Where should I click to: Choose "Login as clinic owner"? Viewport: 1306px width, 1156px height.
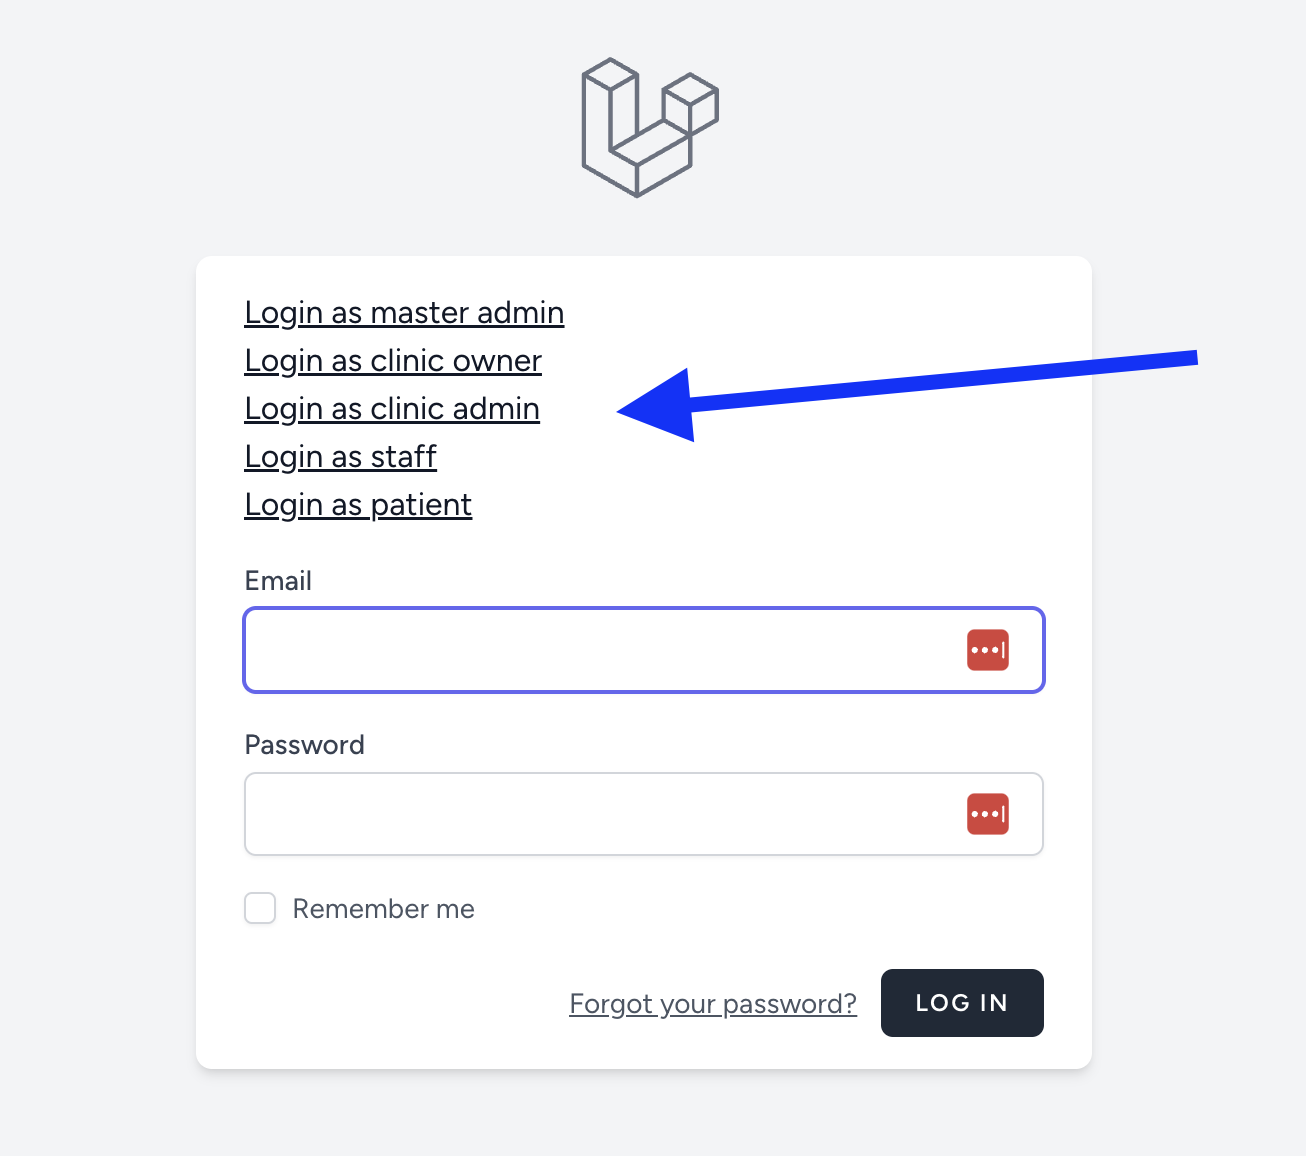click(393, 361)
